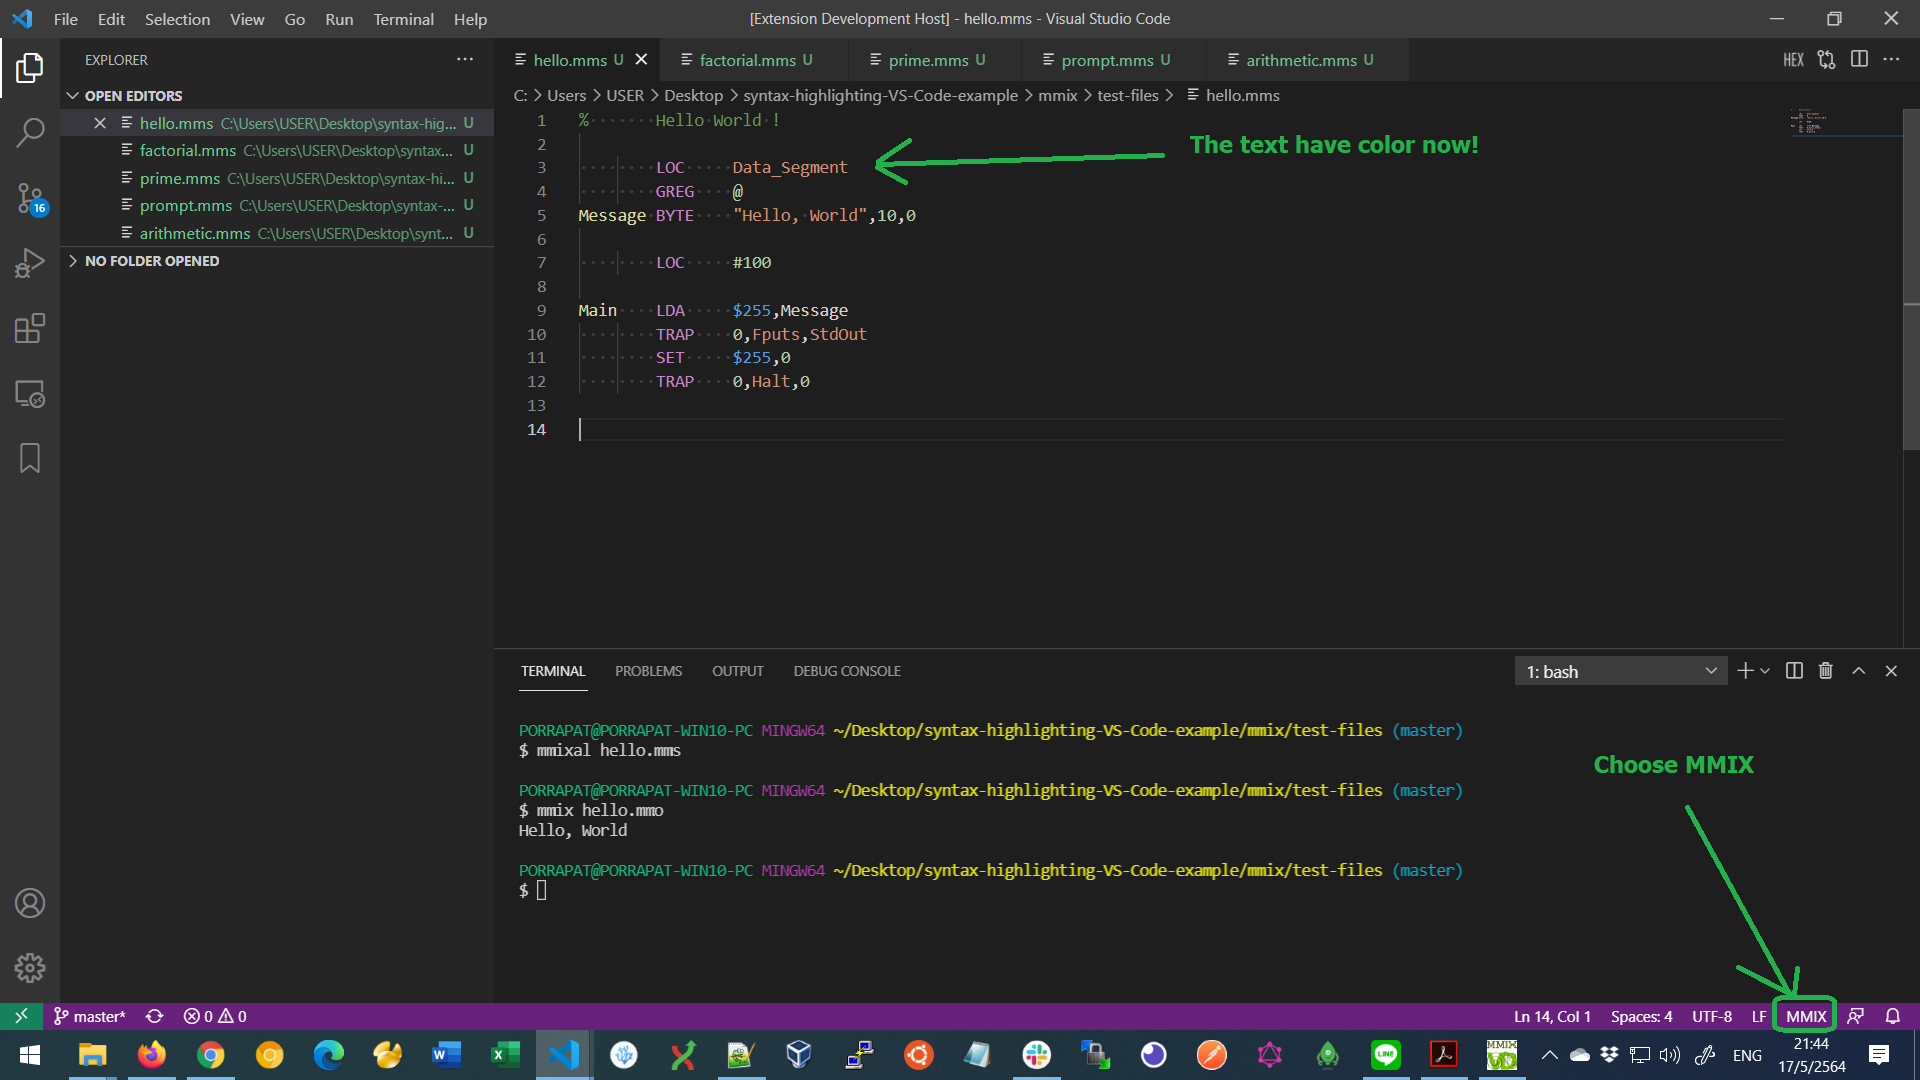The height and width of the screenshot is (1080, 1920).
Task: Click the Split Editor Right icon
Action: (1859, 60)
